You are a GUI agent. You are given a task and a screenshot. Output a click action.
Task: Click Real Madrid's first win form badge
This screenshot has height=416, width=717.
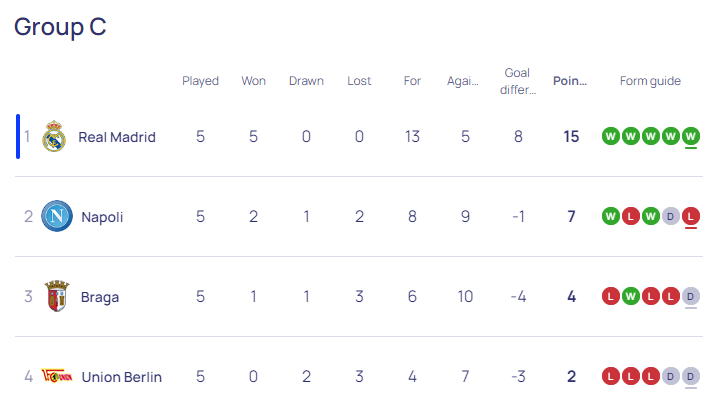click(x=610, y=136)
